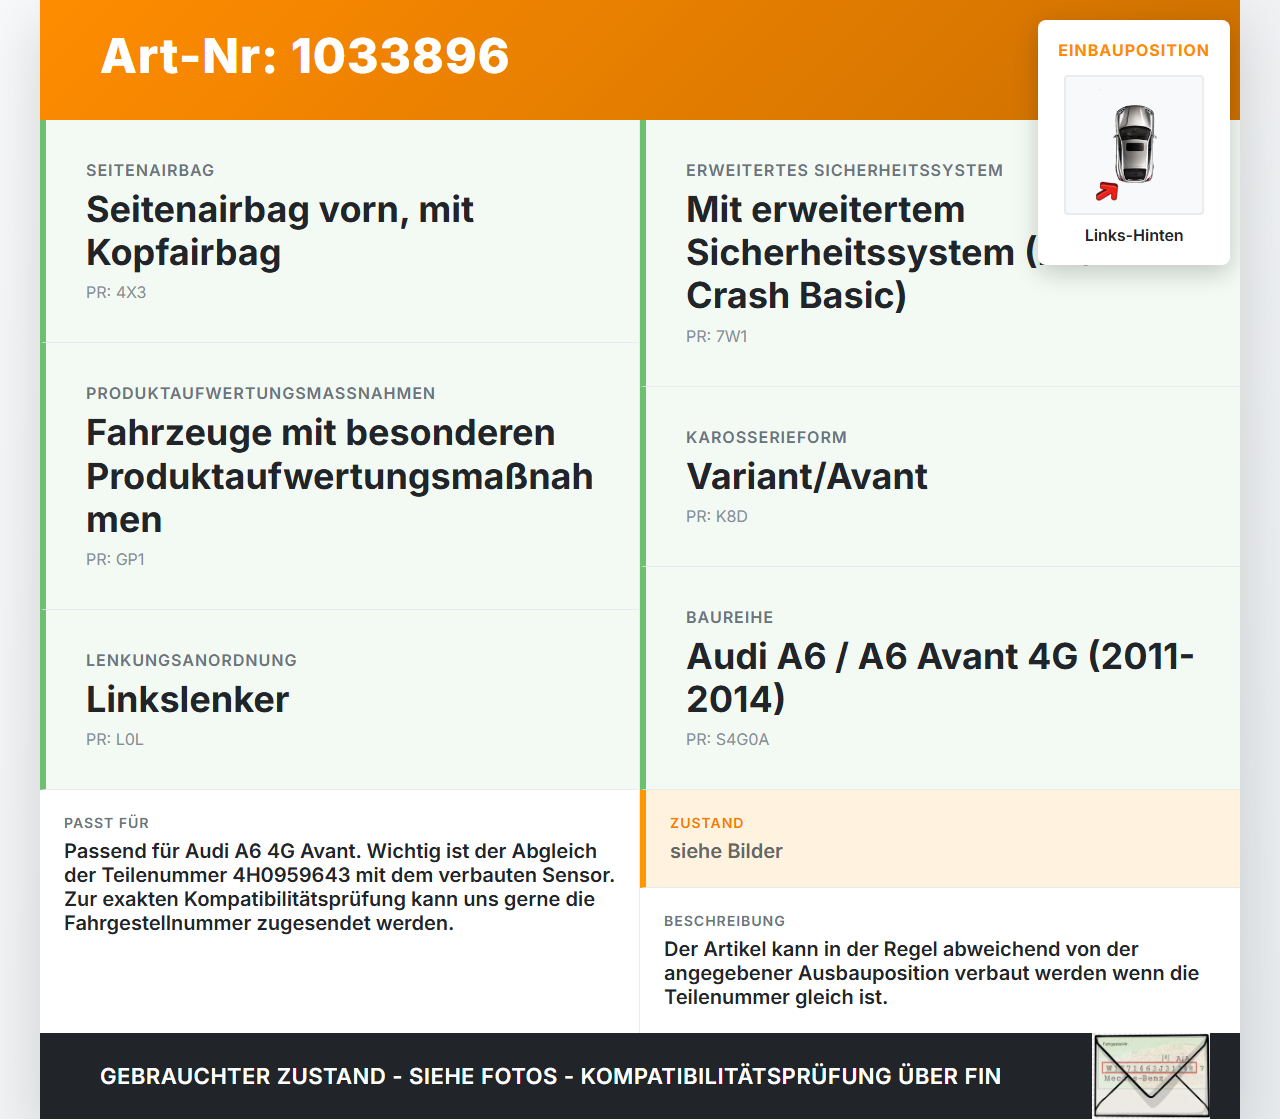Click the GEBRAUCHTER ZUSTAND footer banner text

(550, 1076)
